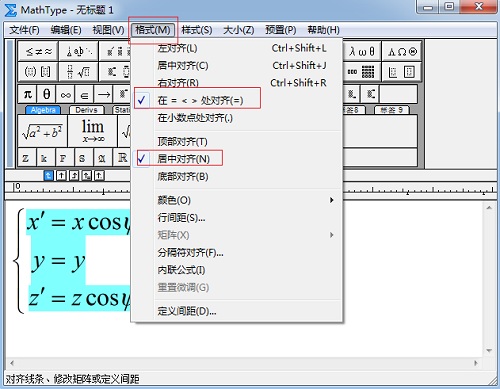Insert the F symbol from small bar

(x=63, y=158)
